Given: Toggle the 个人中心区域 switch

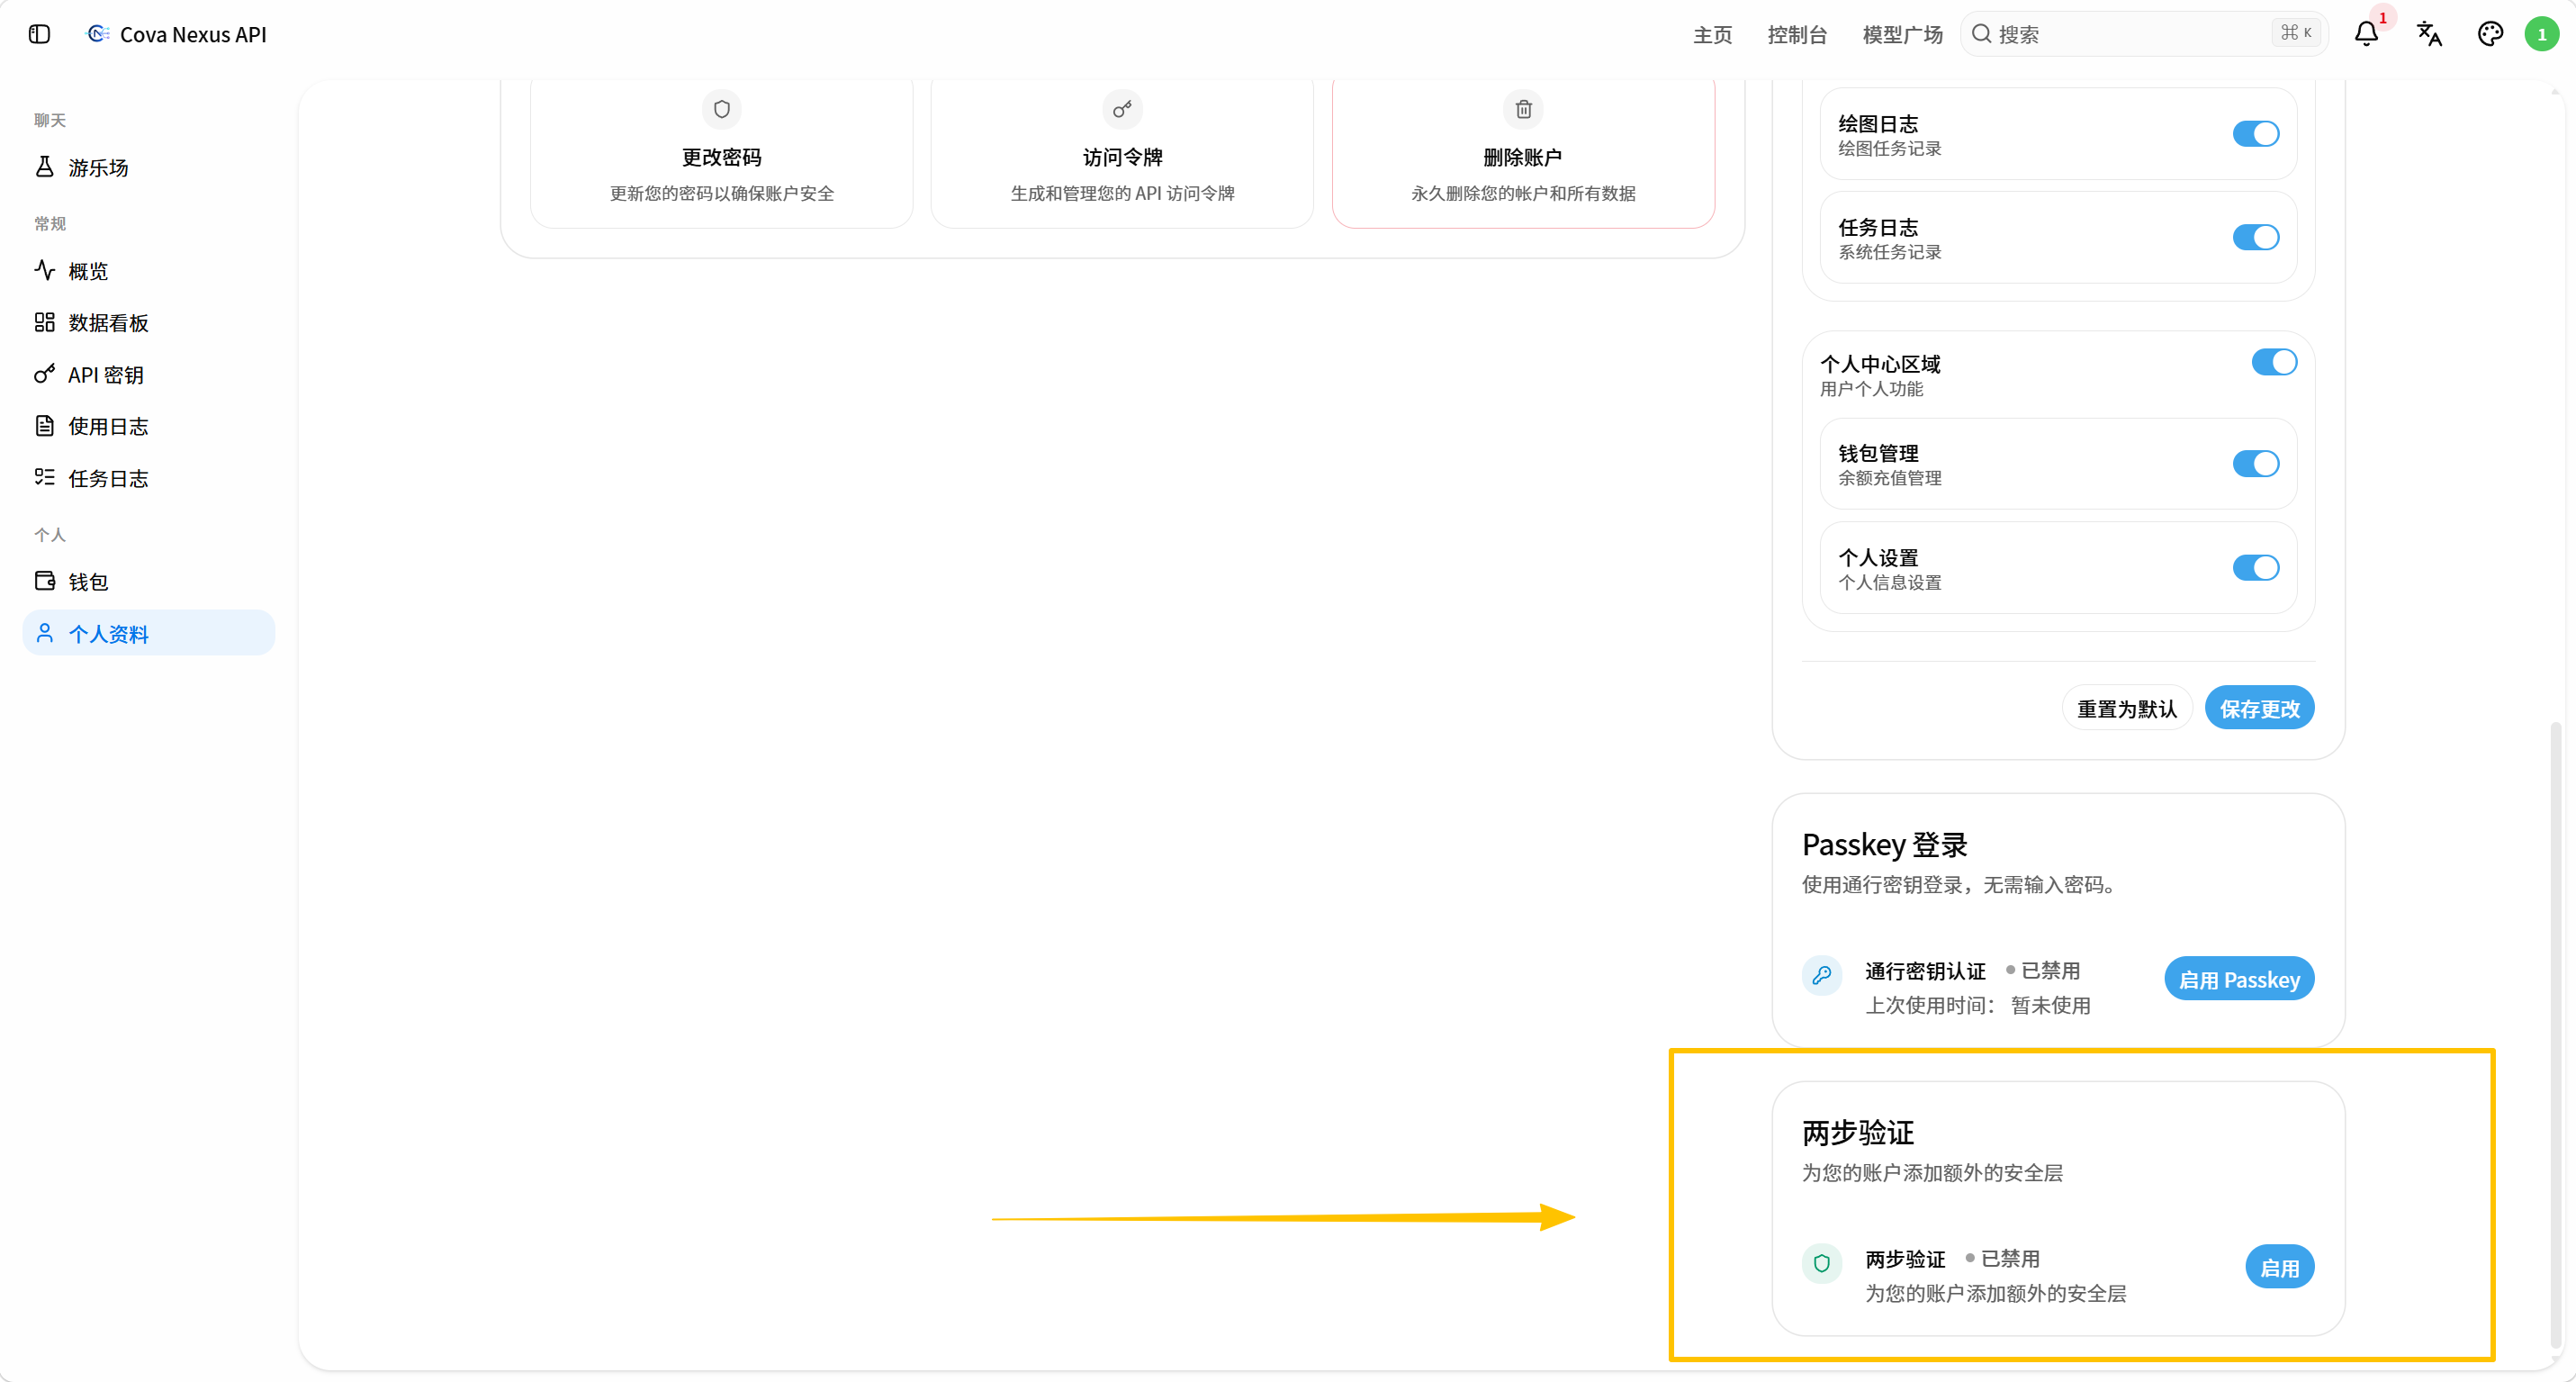Looking at the screenshot, I should (x=2274, y=362).
